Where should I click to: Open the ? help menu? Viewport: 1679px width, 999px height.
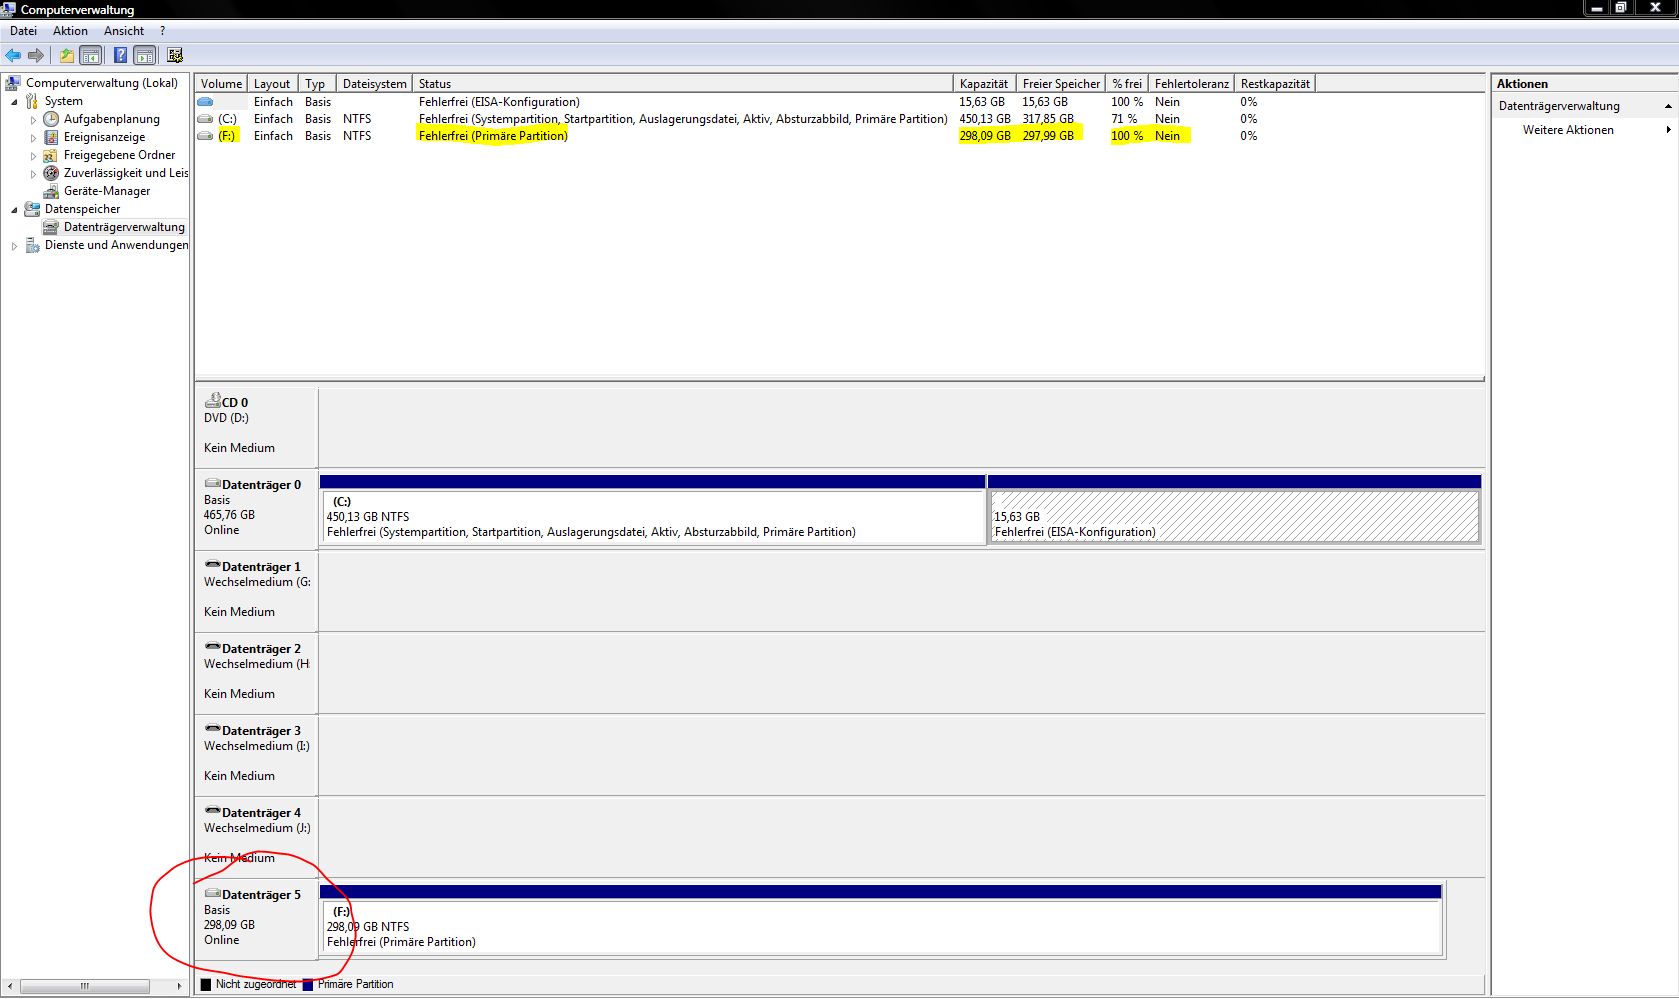point(163,31)
